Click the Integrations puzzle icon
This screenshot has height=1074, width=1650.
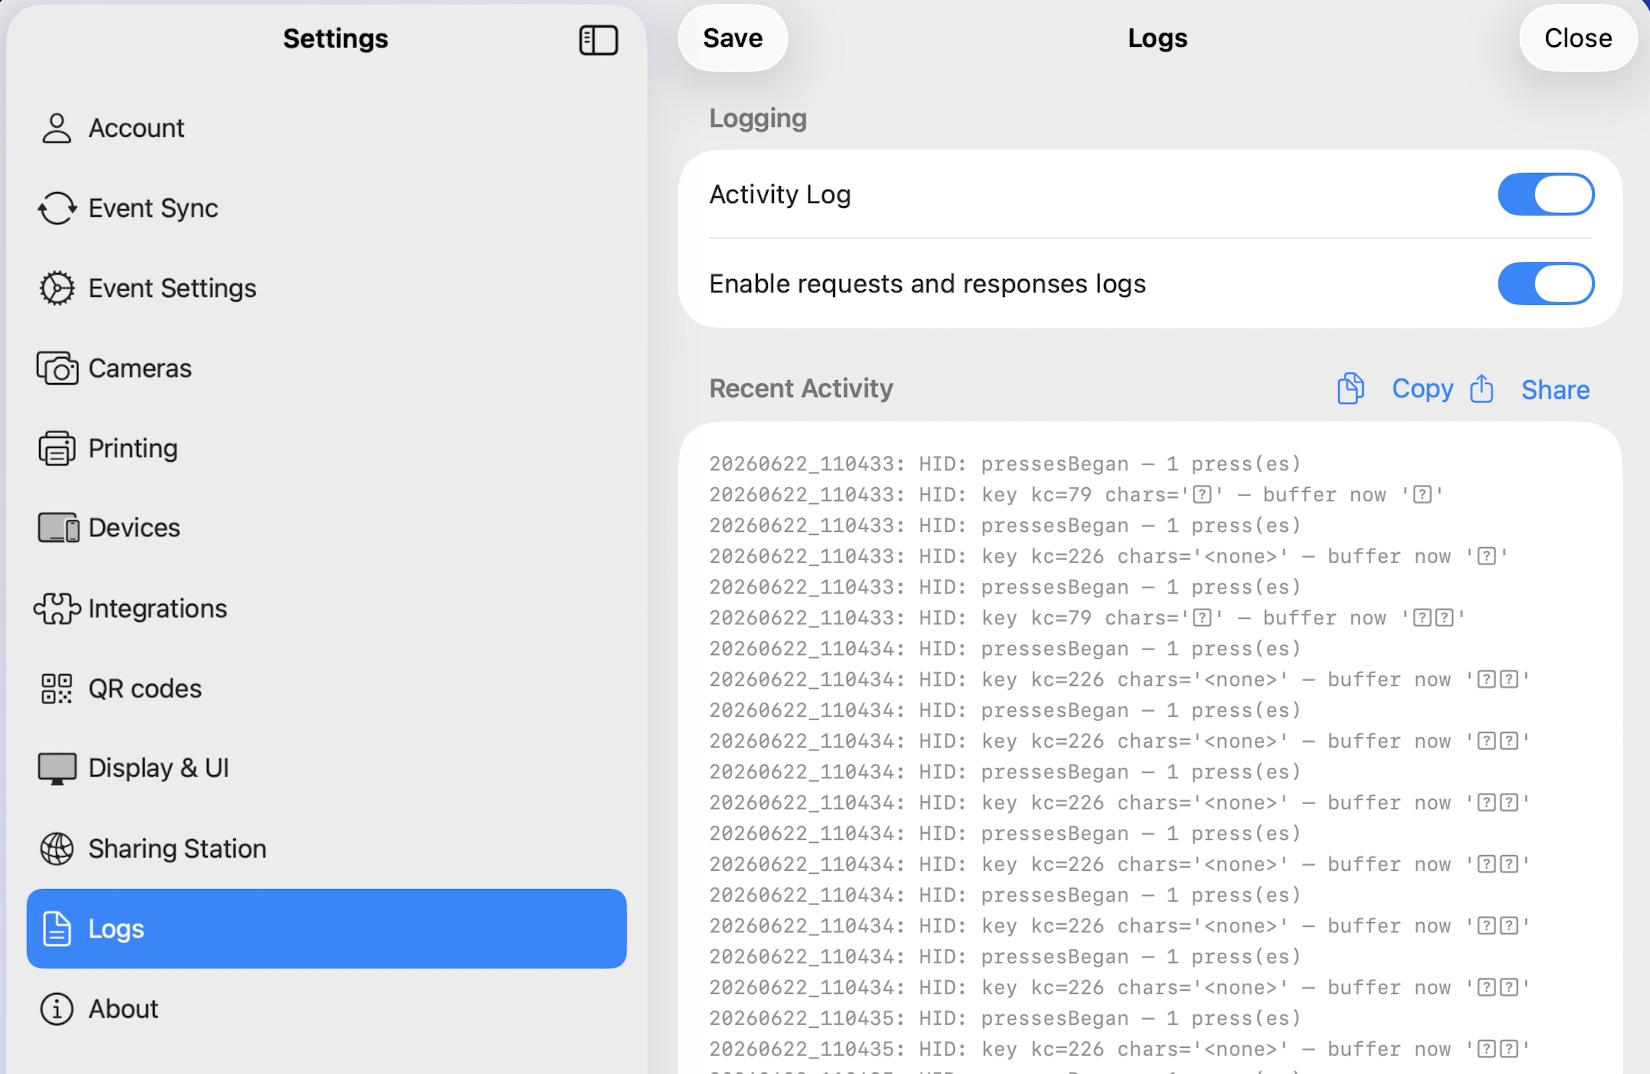coord(57,608)
